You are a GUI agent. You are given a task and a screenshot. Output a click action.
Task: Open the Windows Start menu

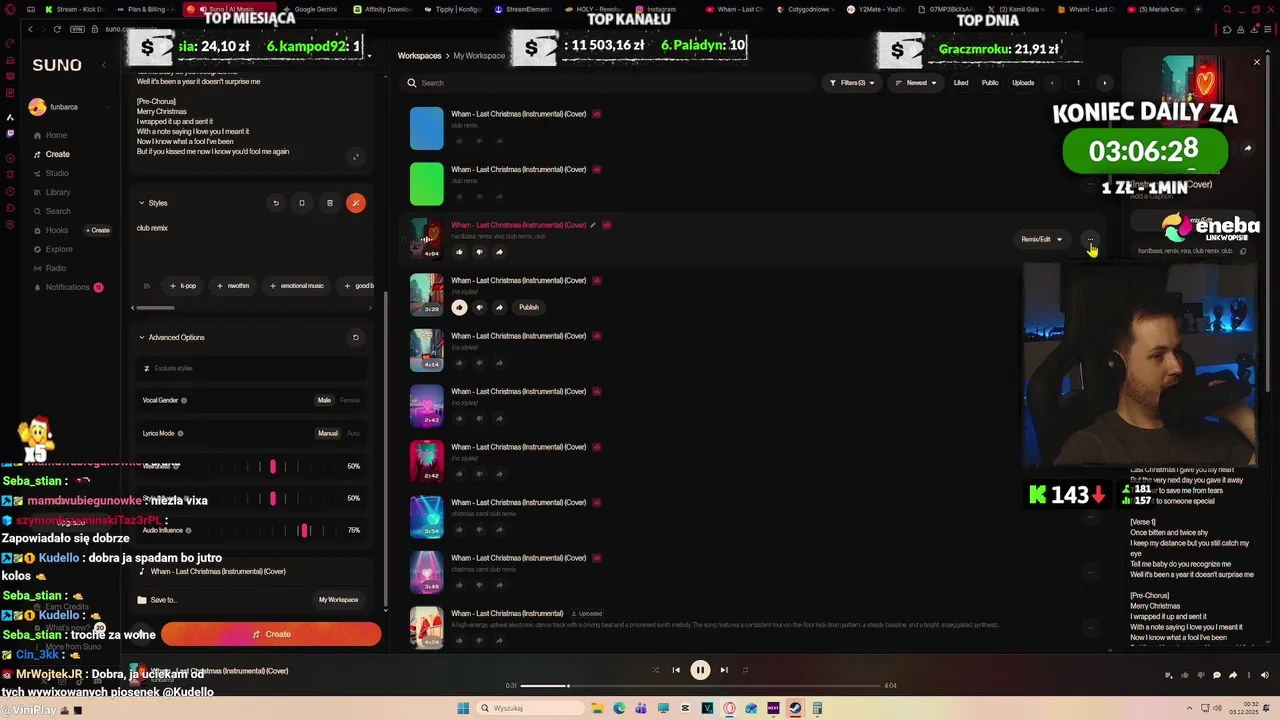pyautogui.click(x=463, y=708)
